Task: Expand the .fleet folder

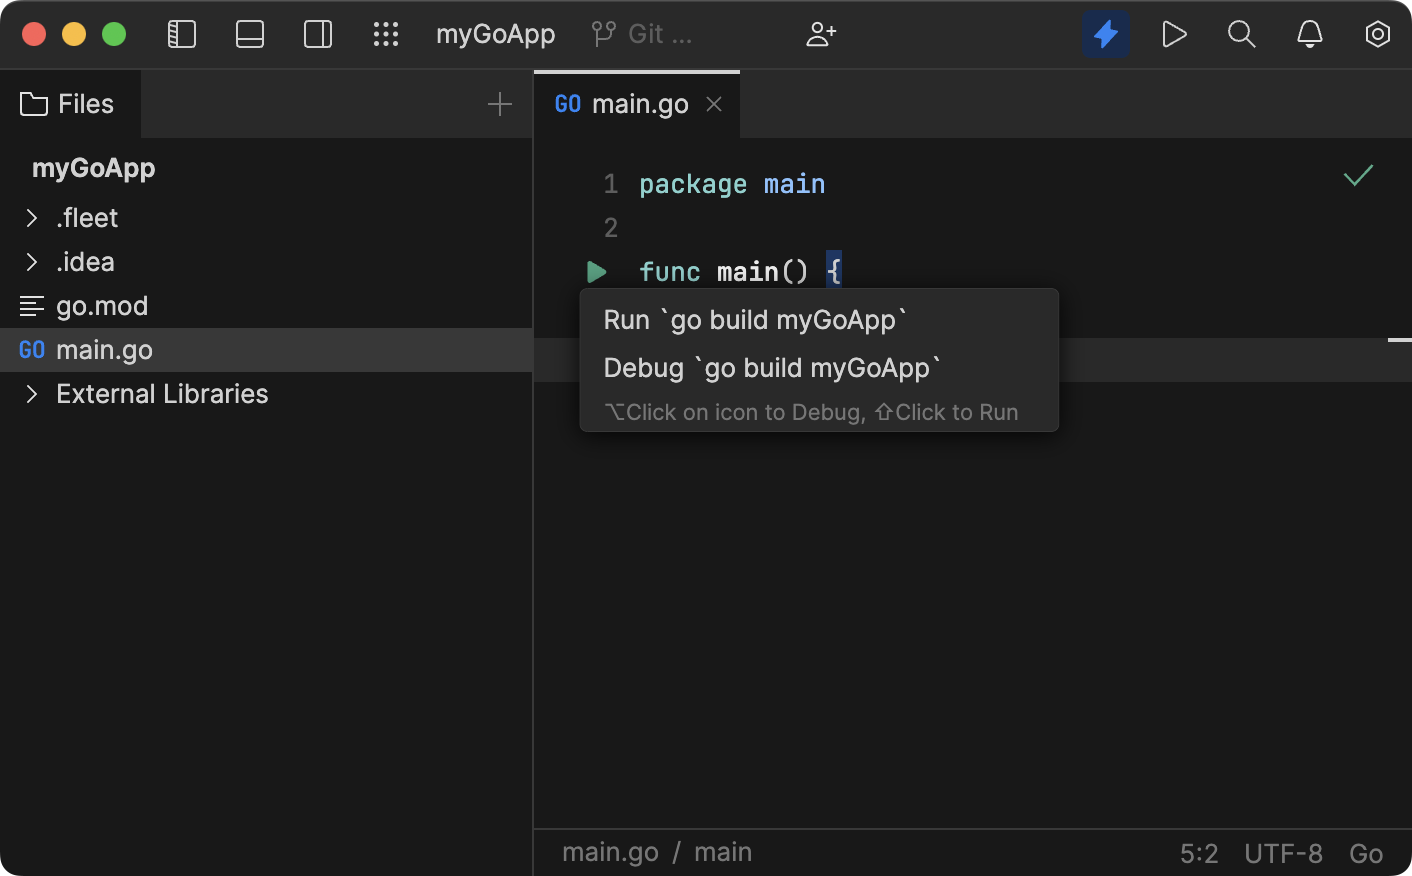Action: (31, 217)
